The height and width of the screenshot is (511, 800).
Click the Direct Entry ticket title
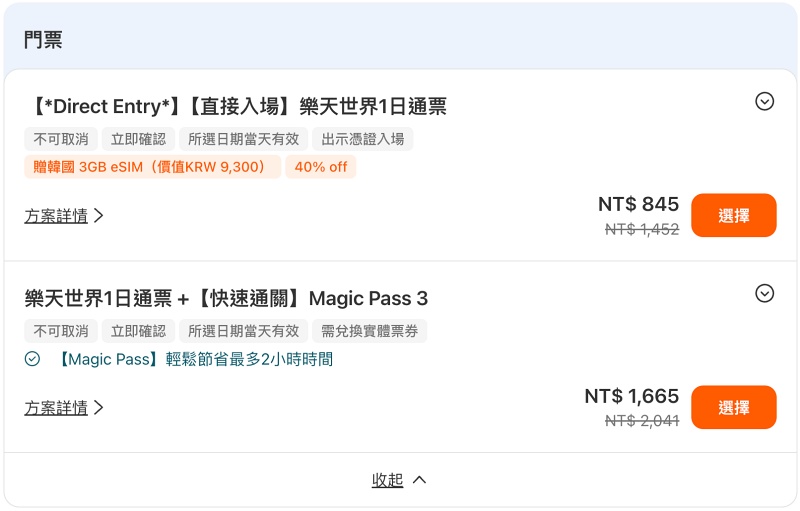[237, 106]
